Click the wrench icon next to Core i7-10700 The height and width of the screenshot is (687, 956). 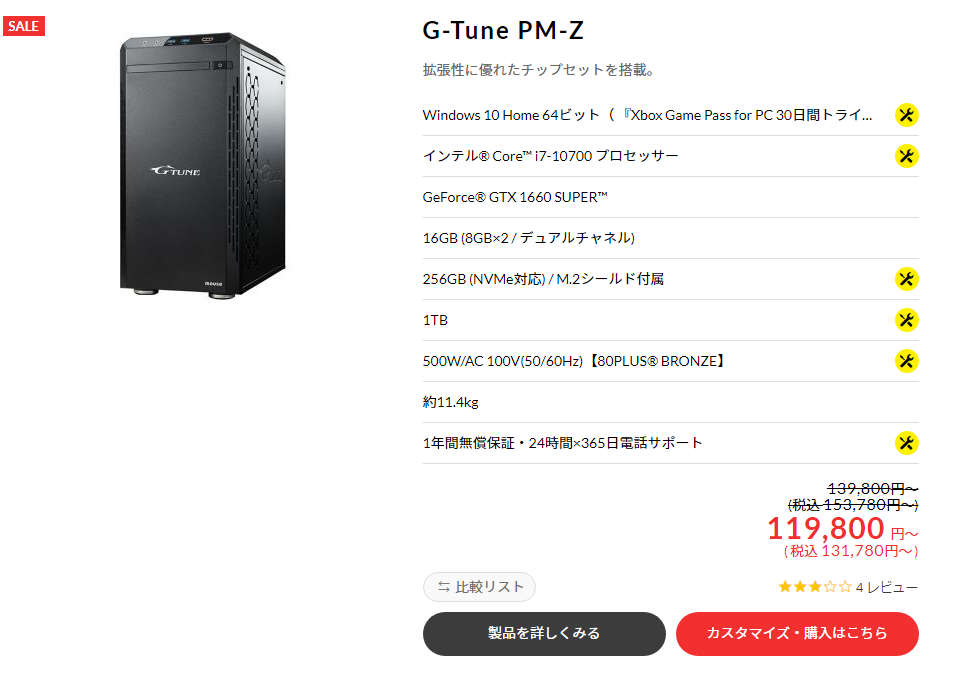[906, 156]
